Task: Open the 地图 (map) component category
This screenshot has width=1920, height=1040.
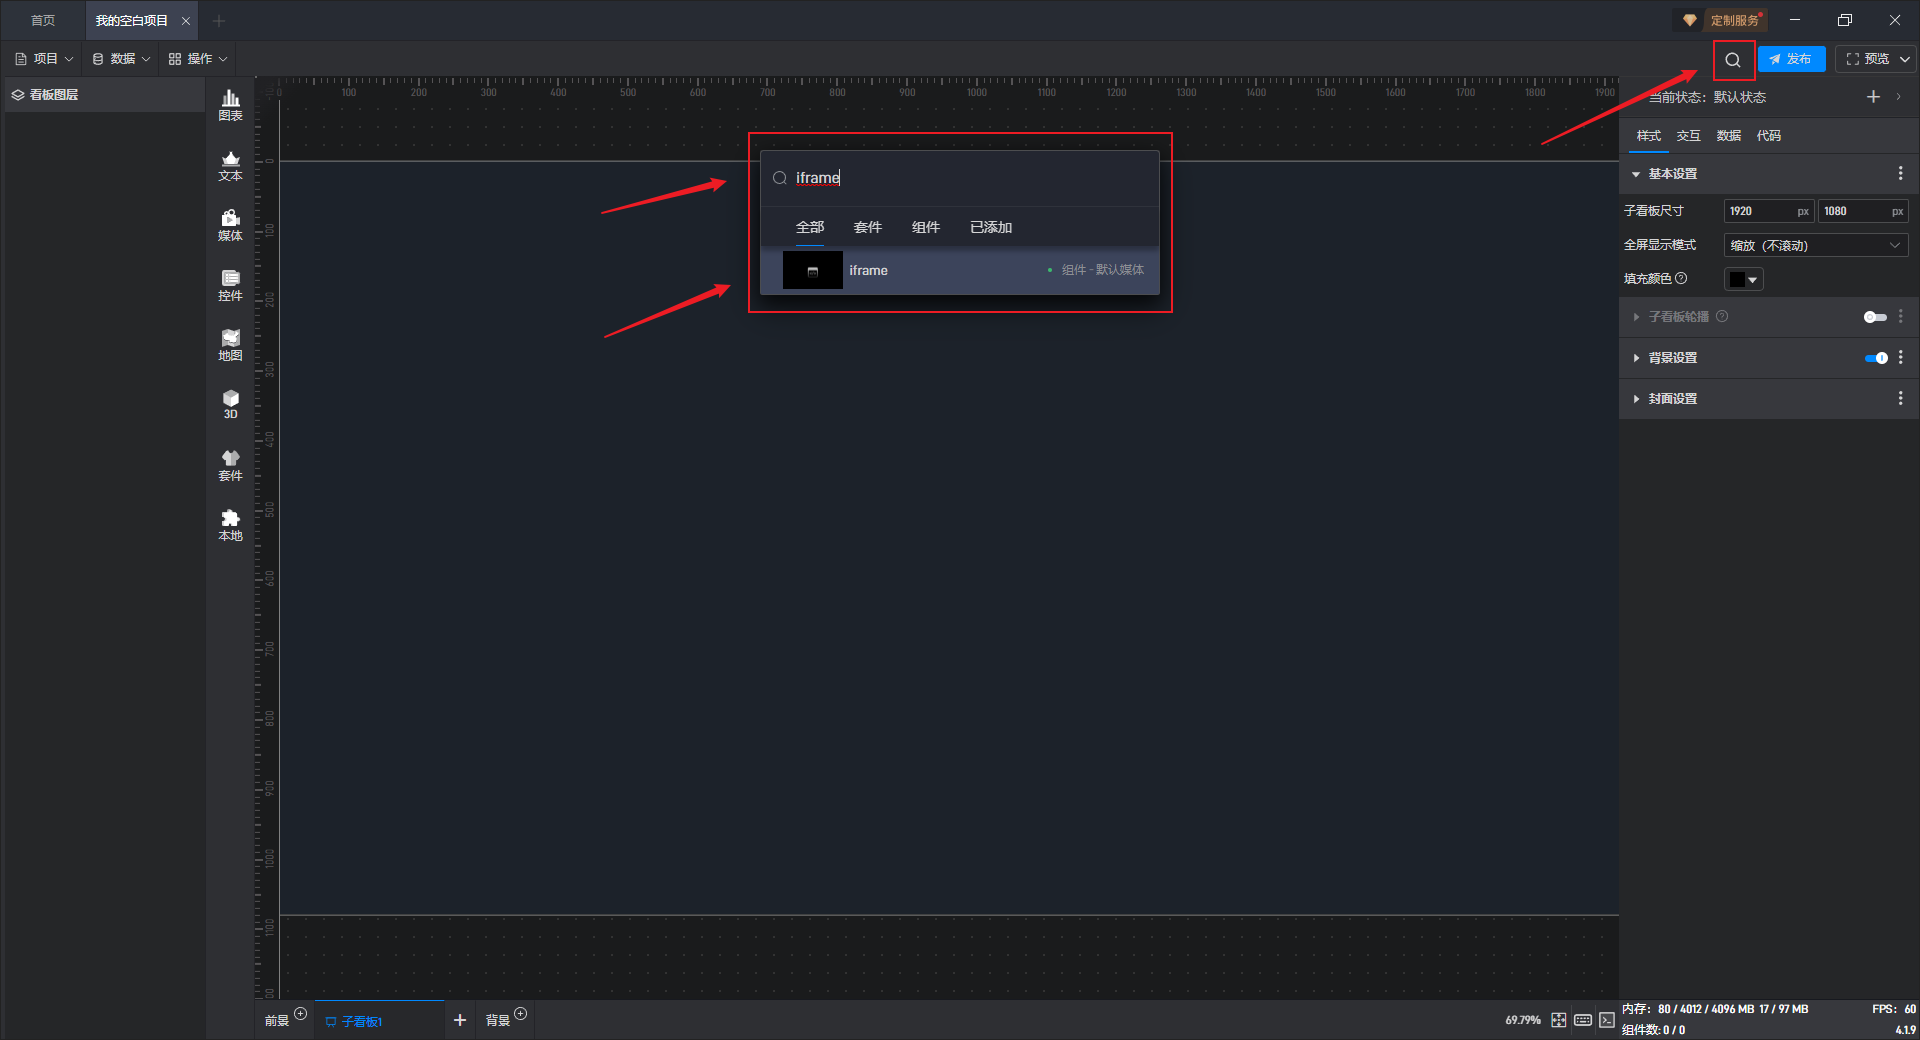Action: pyautogui.click(x=230, y=345)
